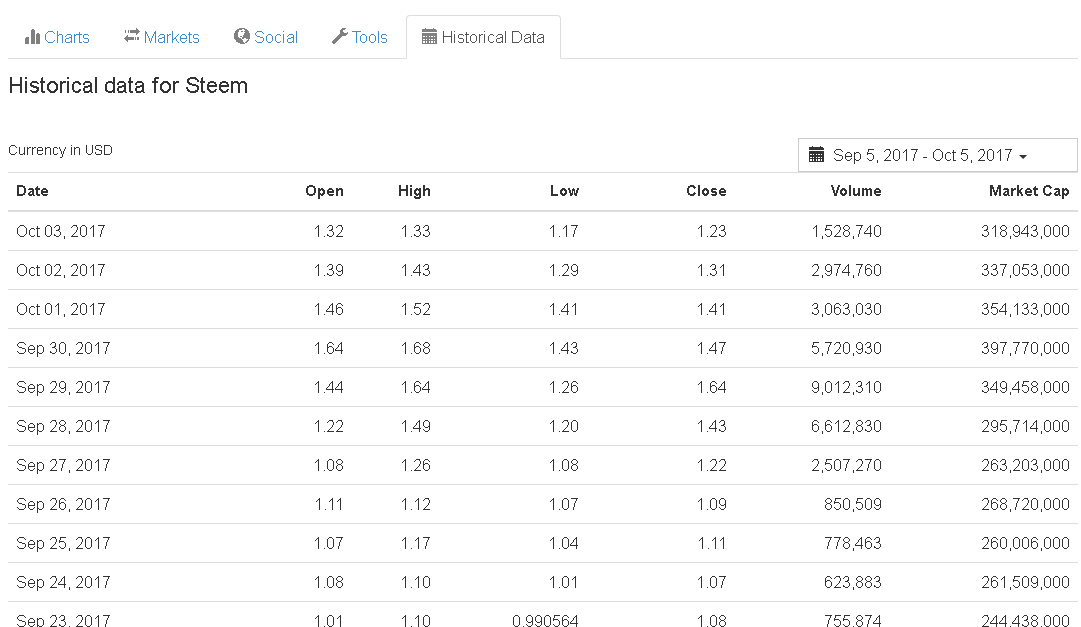The height and width of the screenshot is (627, 1081).
Task: Click market cap 260,006,000
Action: (1025, 543)
